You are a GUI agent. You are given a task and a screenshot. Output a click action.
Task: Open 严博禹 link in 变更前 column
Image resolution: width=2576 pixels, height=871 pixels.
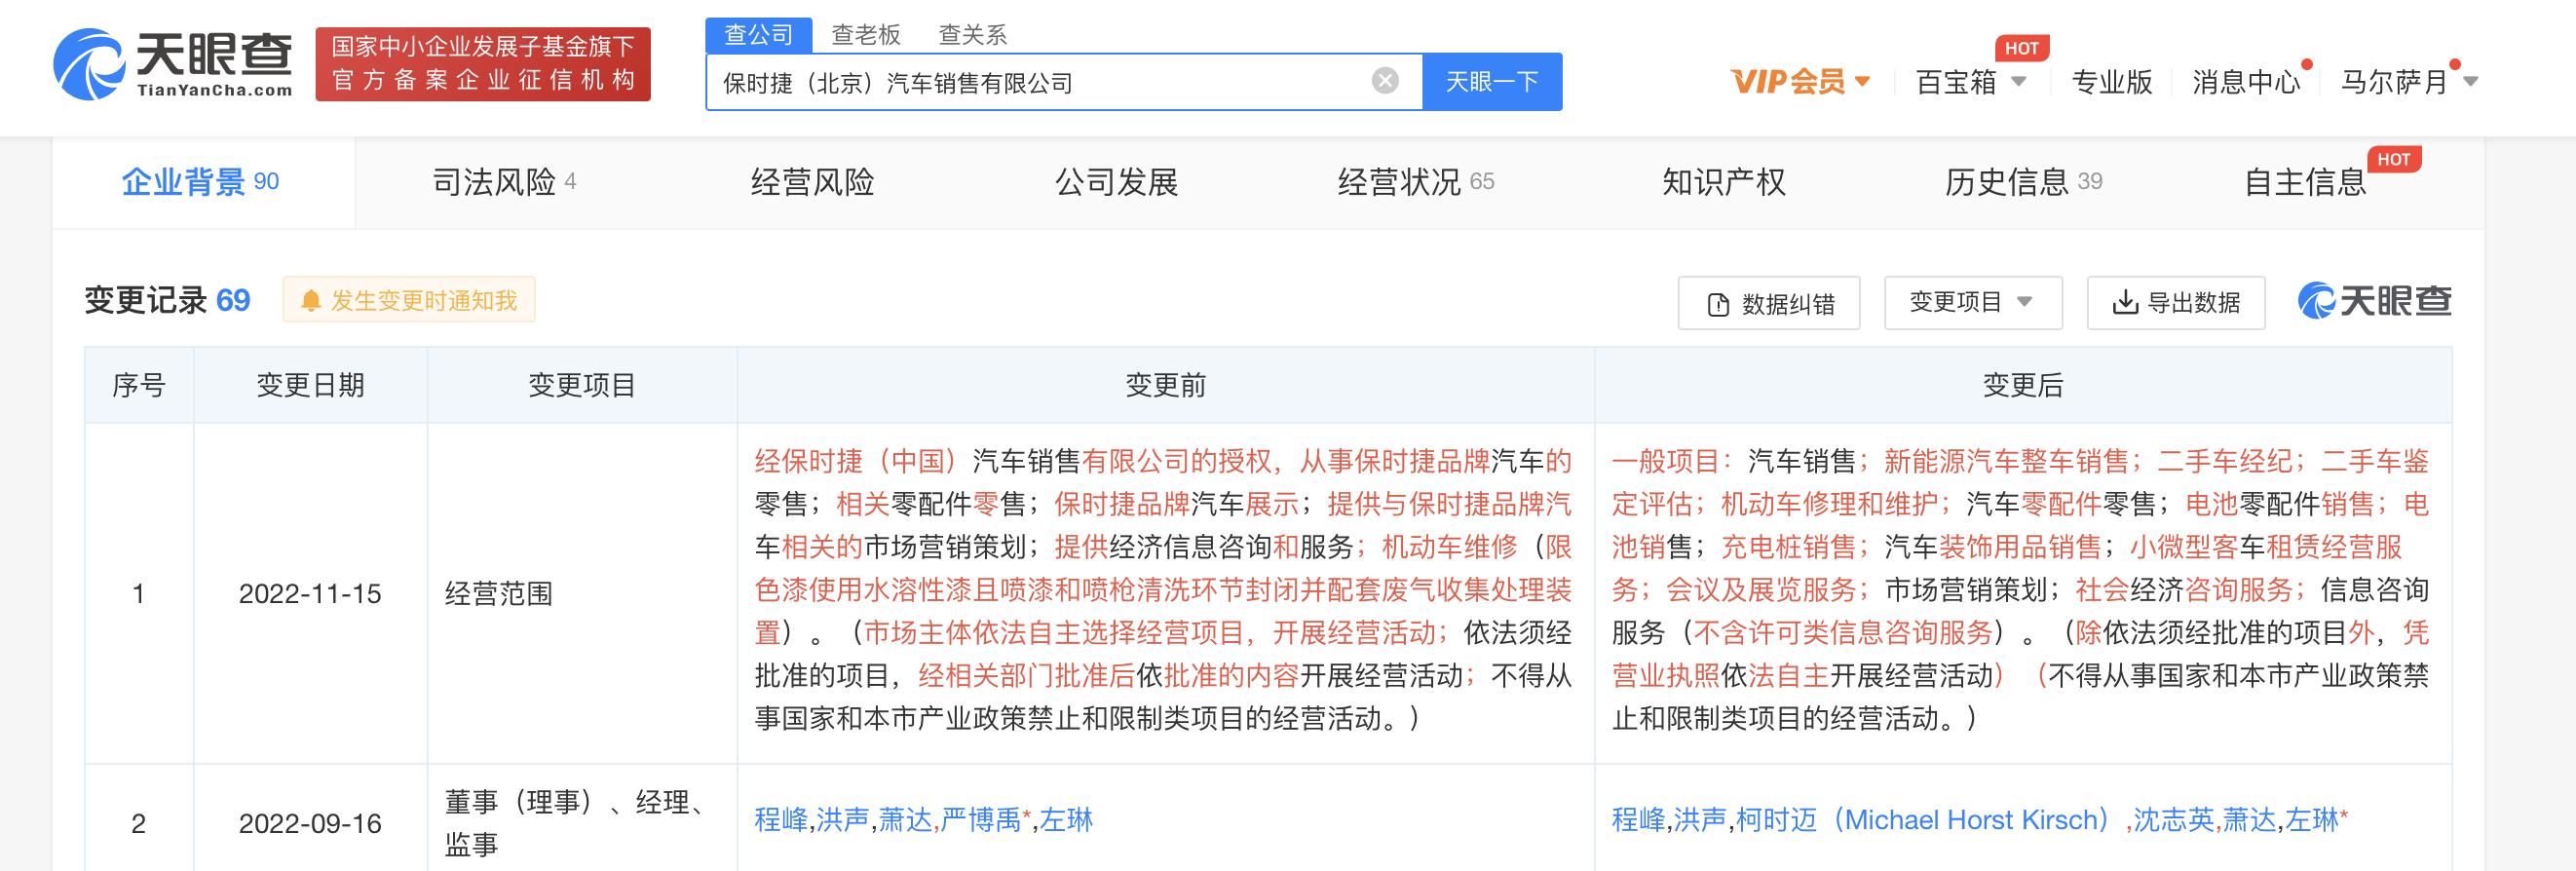(x=980, y=820)
